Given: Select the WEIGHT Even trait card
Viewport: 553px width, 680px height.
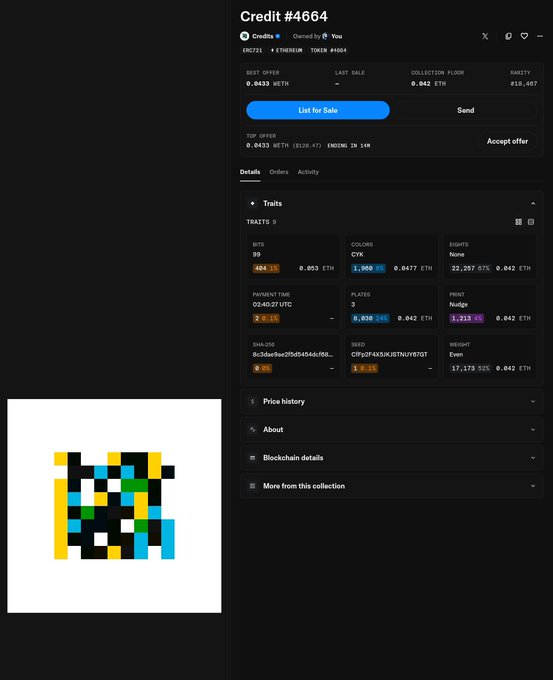Looking at the screenshot, I should [x=490, y=356].
